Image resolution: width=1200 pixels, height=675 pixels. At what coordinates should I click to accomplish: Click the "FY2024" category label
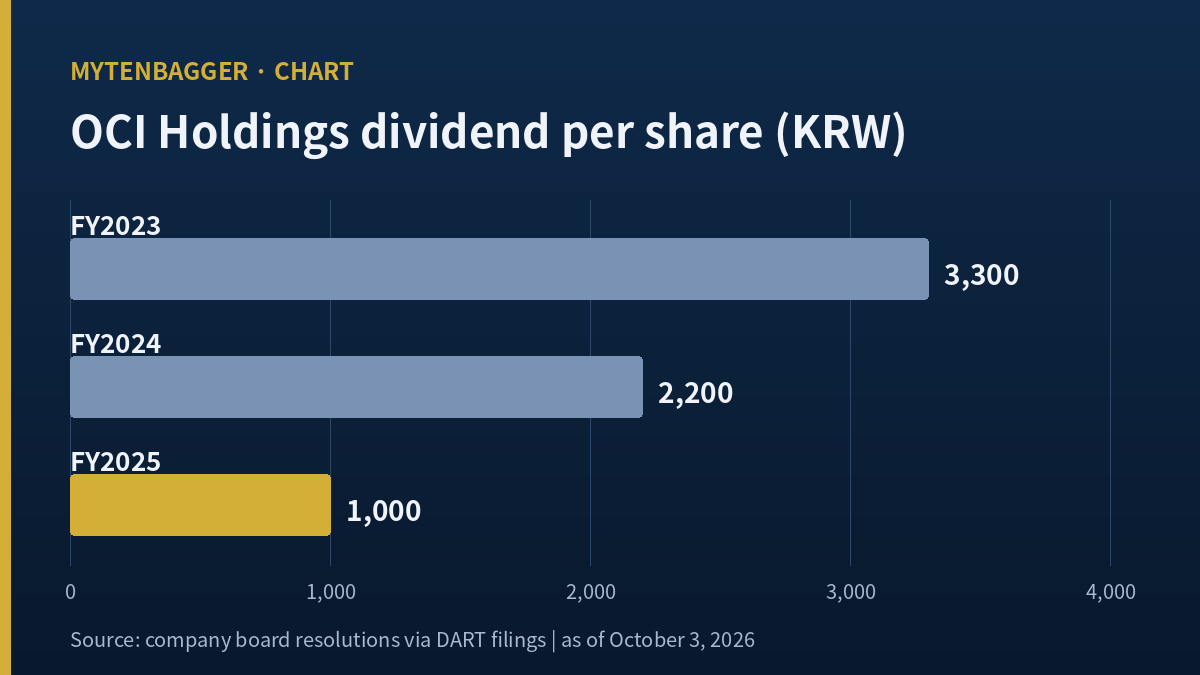click(x=116, y=344)
